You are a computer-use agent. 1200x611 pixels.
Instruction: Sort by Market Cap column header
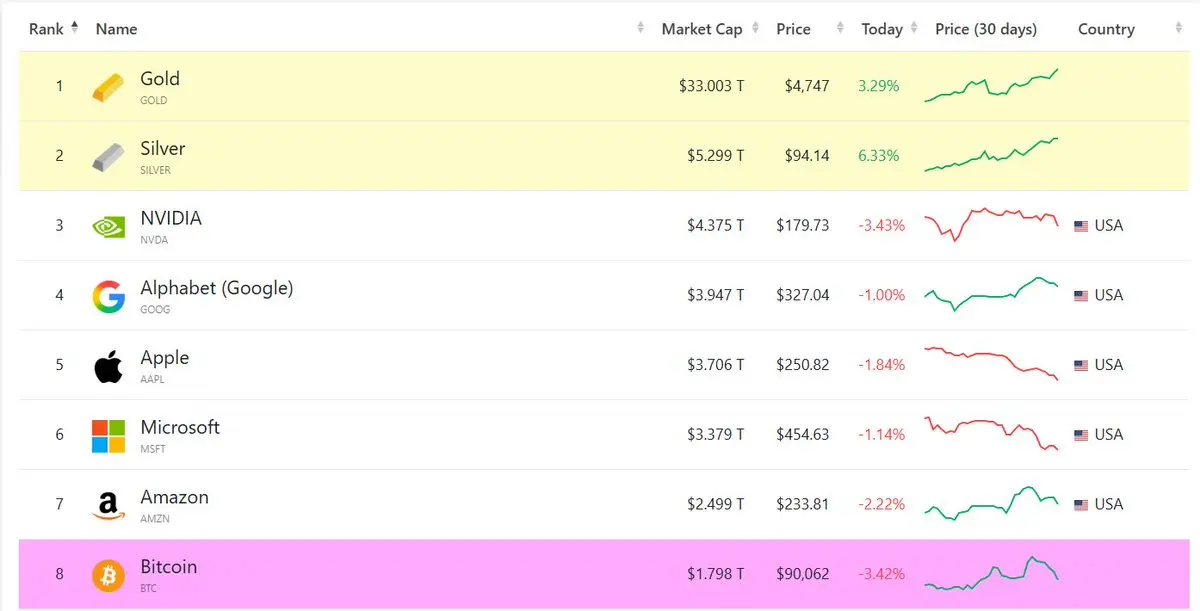(x=702, y=29)
